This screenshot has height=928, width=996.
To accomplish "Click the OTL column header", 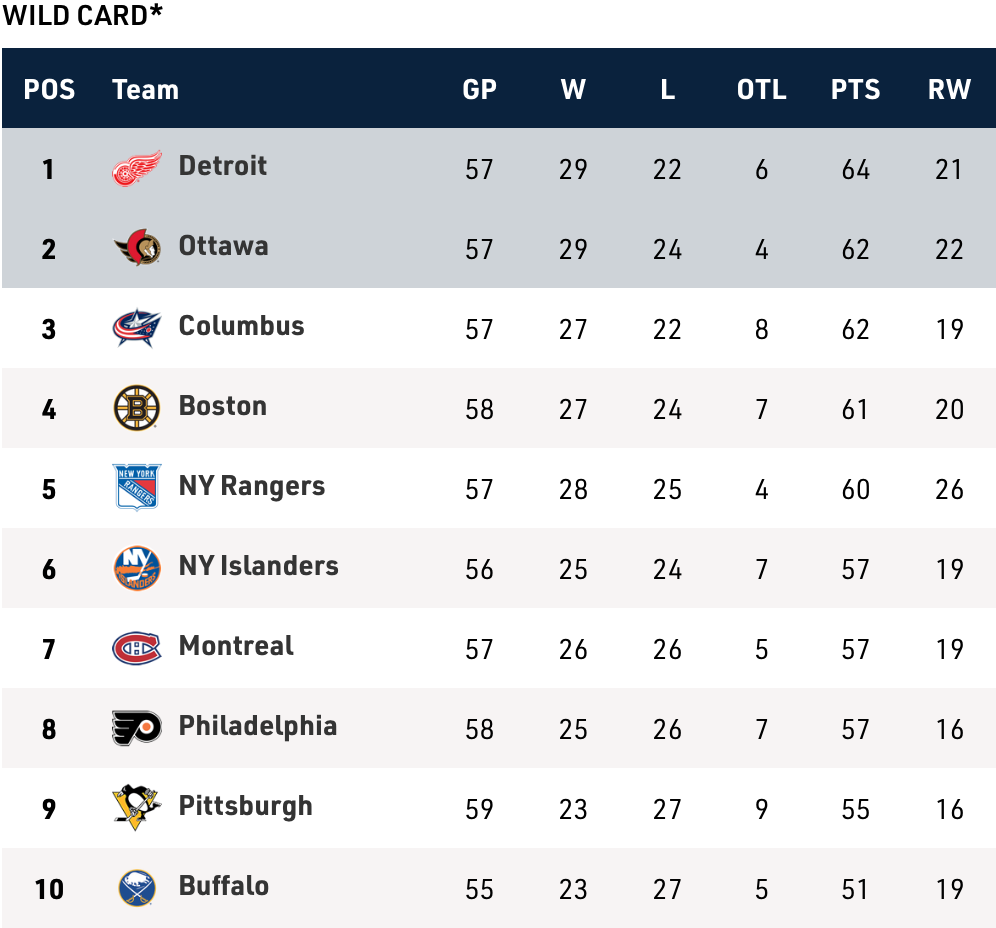I will [761, 89].
